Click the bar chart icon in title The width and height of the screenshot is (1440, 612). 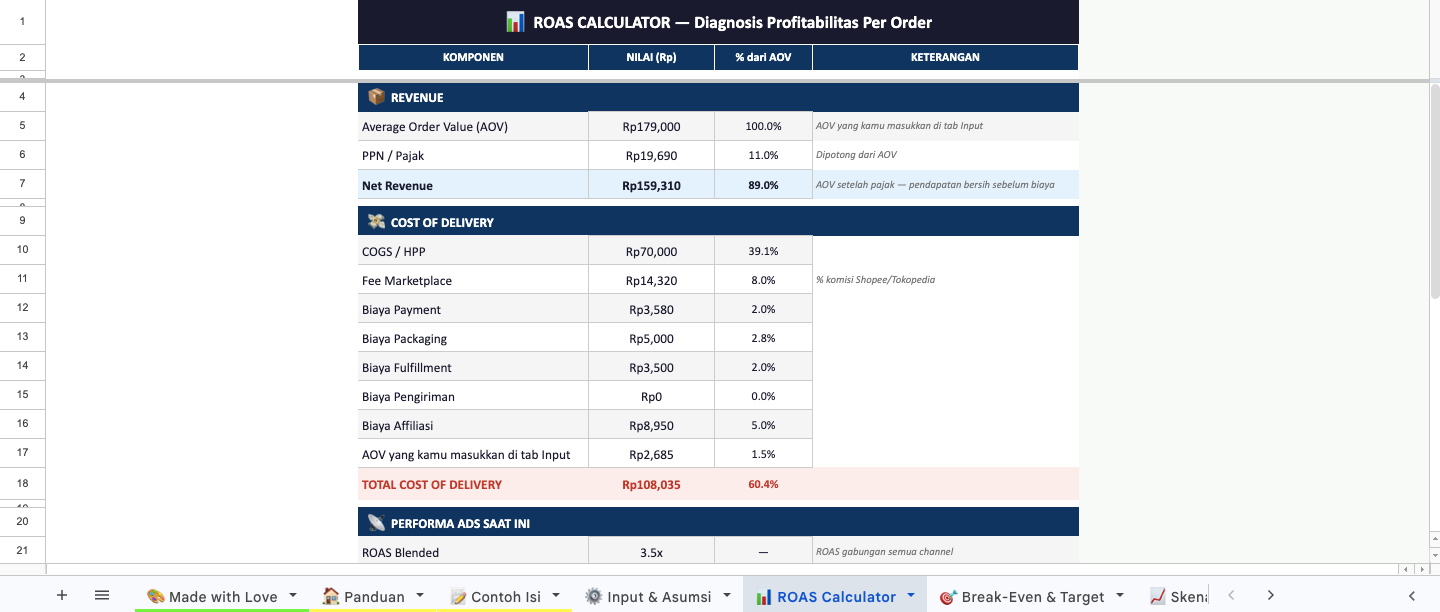(515, 22)
